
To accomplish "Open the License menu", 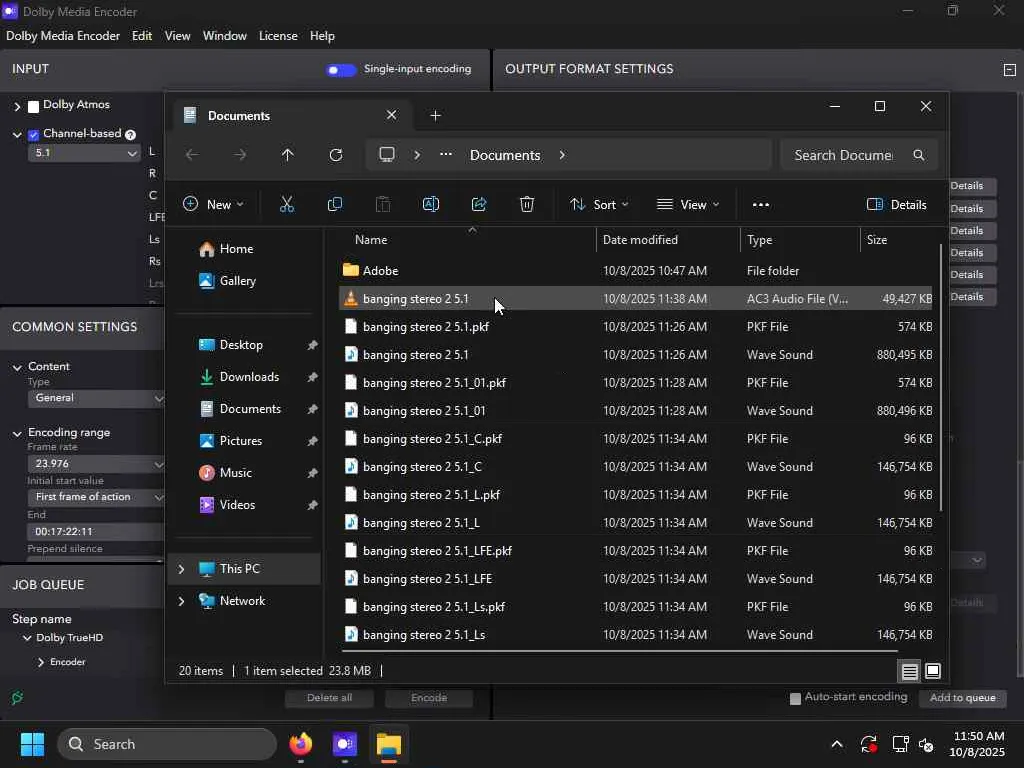I will click(x=278, y=36).
